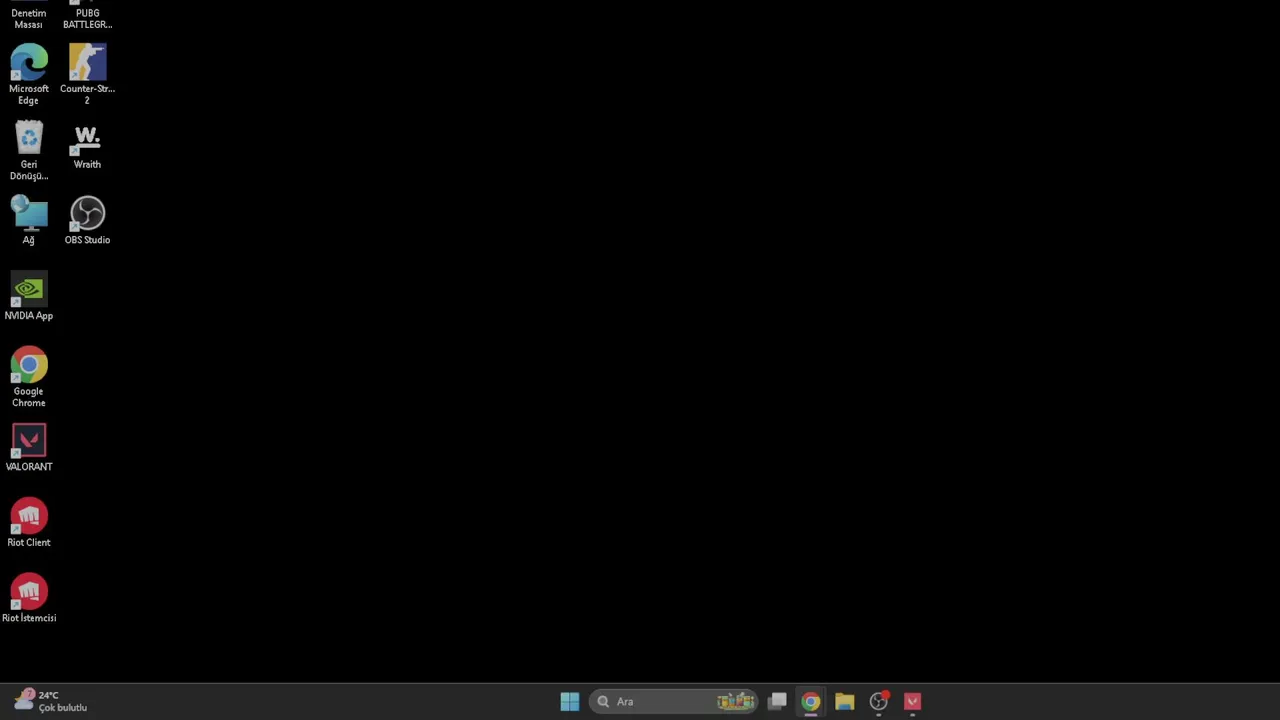The width and height of the screenshot is (1280, 720).
Task: Switch to Google Chrome in the taskbar
Action: [x=811, y=702]
